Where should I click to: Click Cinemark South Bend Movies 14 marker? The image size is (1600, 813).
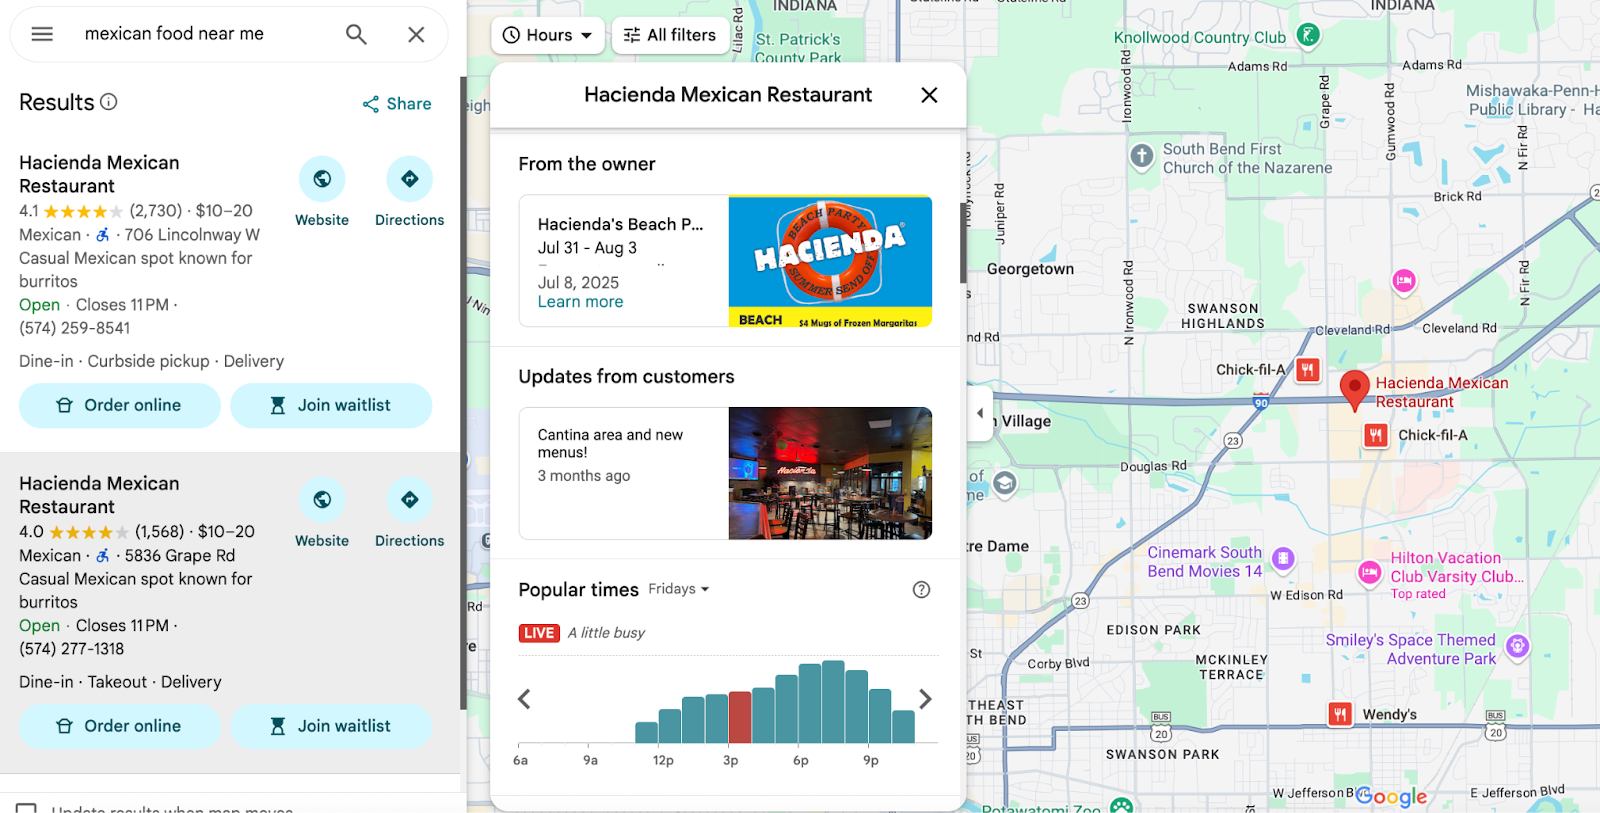pyautogui.click(x=1283, y=559)
